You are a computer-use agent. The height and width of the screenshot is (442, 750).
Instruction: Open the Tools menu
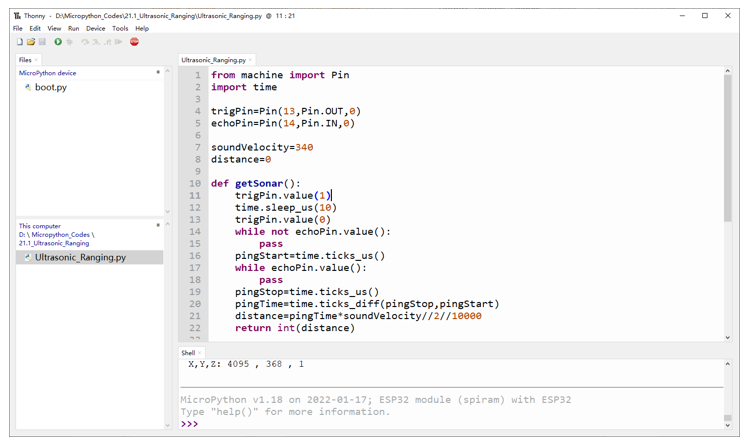click(120, 29)
